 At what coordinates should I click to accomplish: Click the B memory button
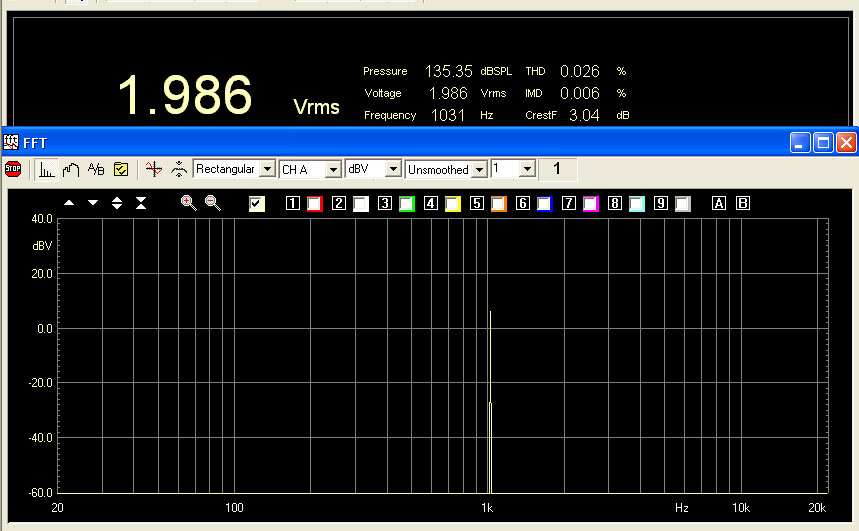(742, 203)
